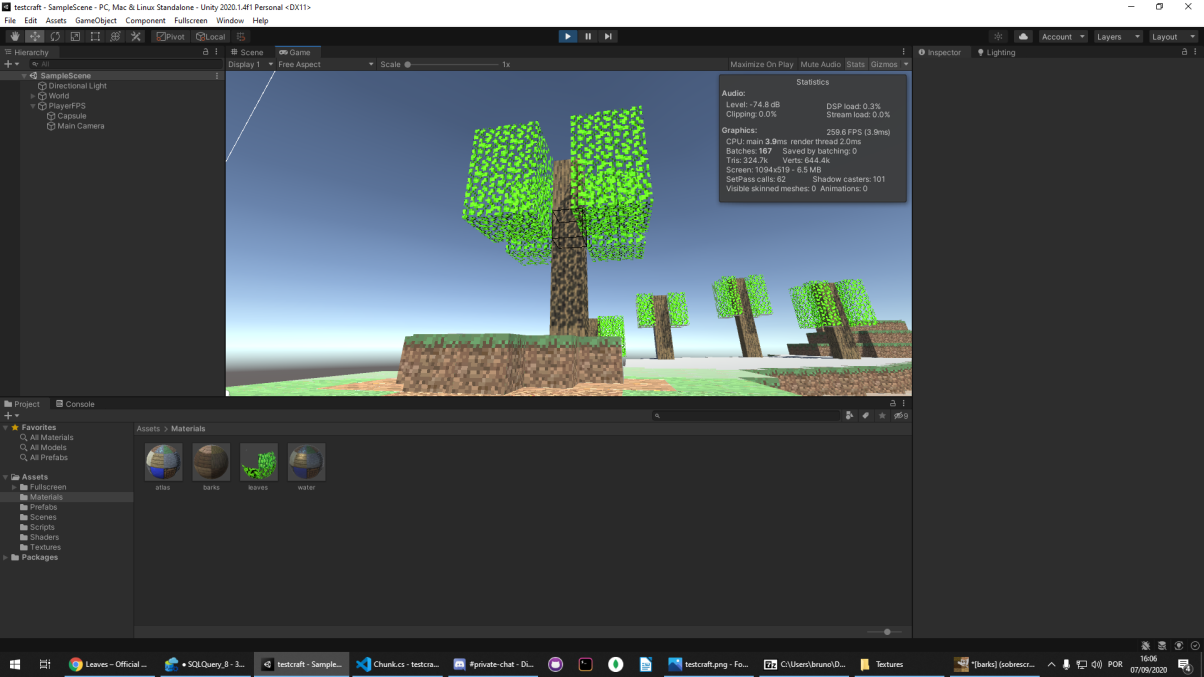Switch to the Console tab
1204x677 pixels.
point(75,404)
